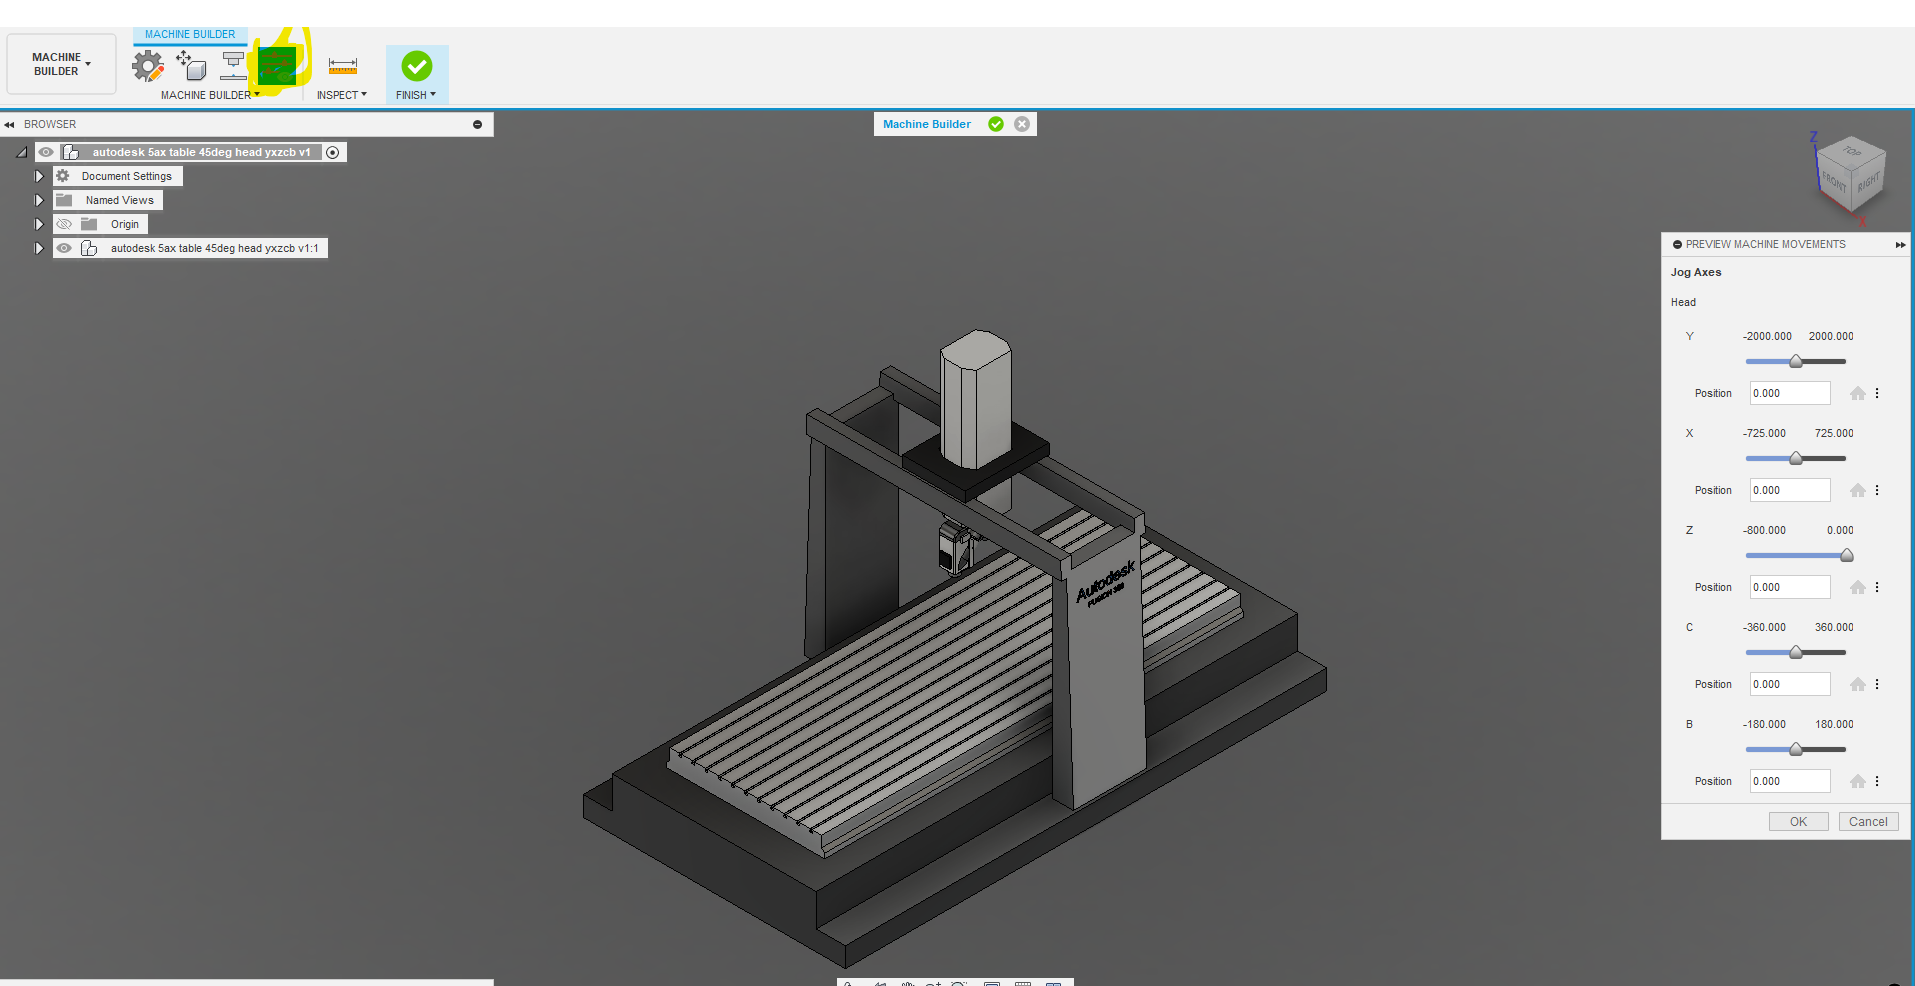Open the three-dot menu next to B Position
Viewport: 1915px width, 986px height.
(1877, 781)
